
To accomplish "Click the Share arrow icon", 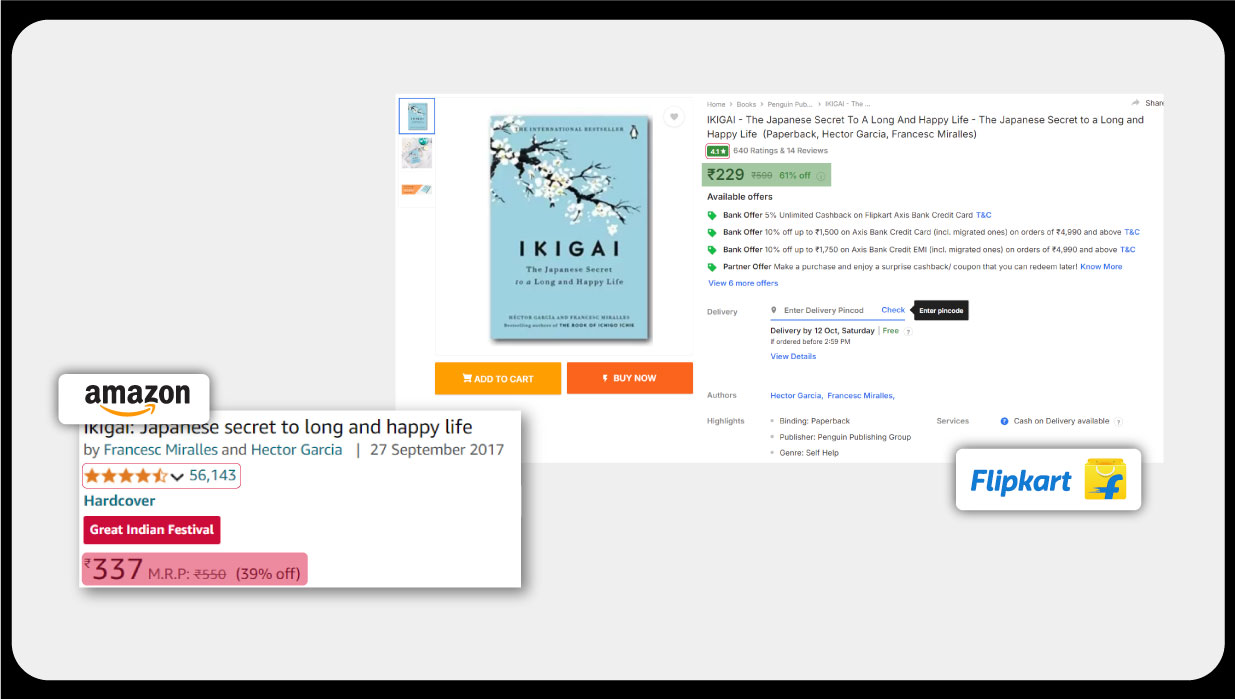I will tap(1135, 103).
